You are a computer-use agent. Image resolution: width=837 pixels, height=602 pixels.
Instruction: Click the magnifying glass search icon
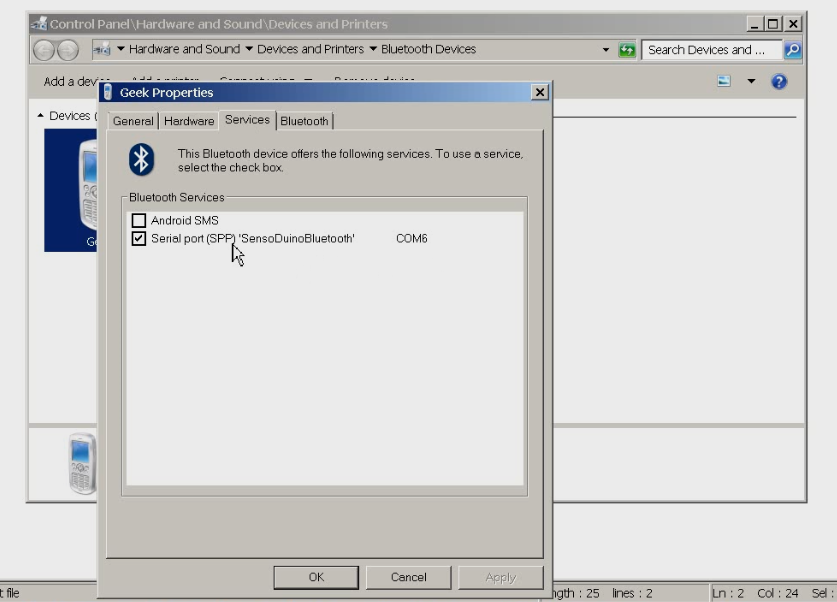point(795,48)
